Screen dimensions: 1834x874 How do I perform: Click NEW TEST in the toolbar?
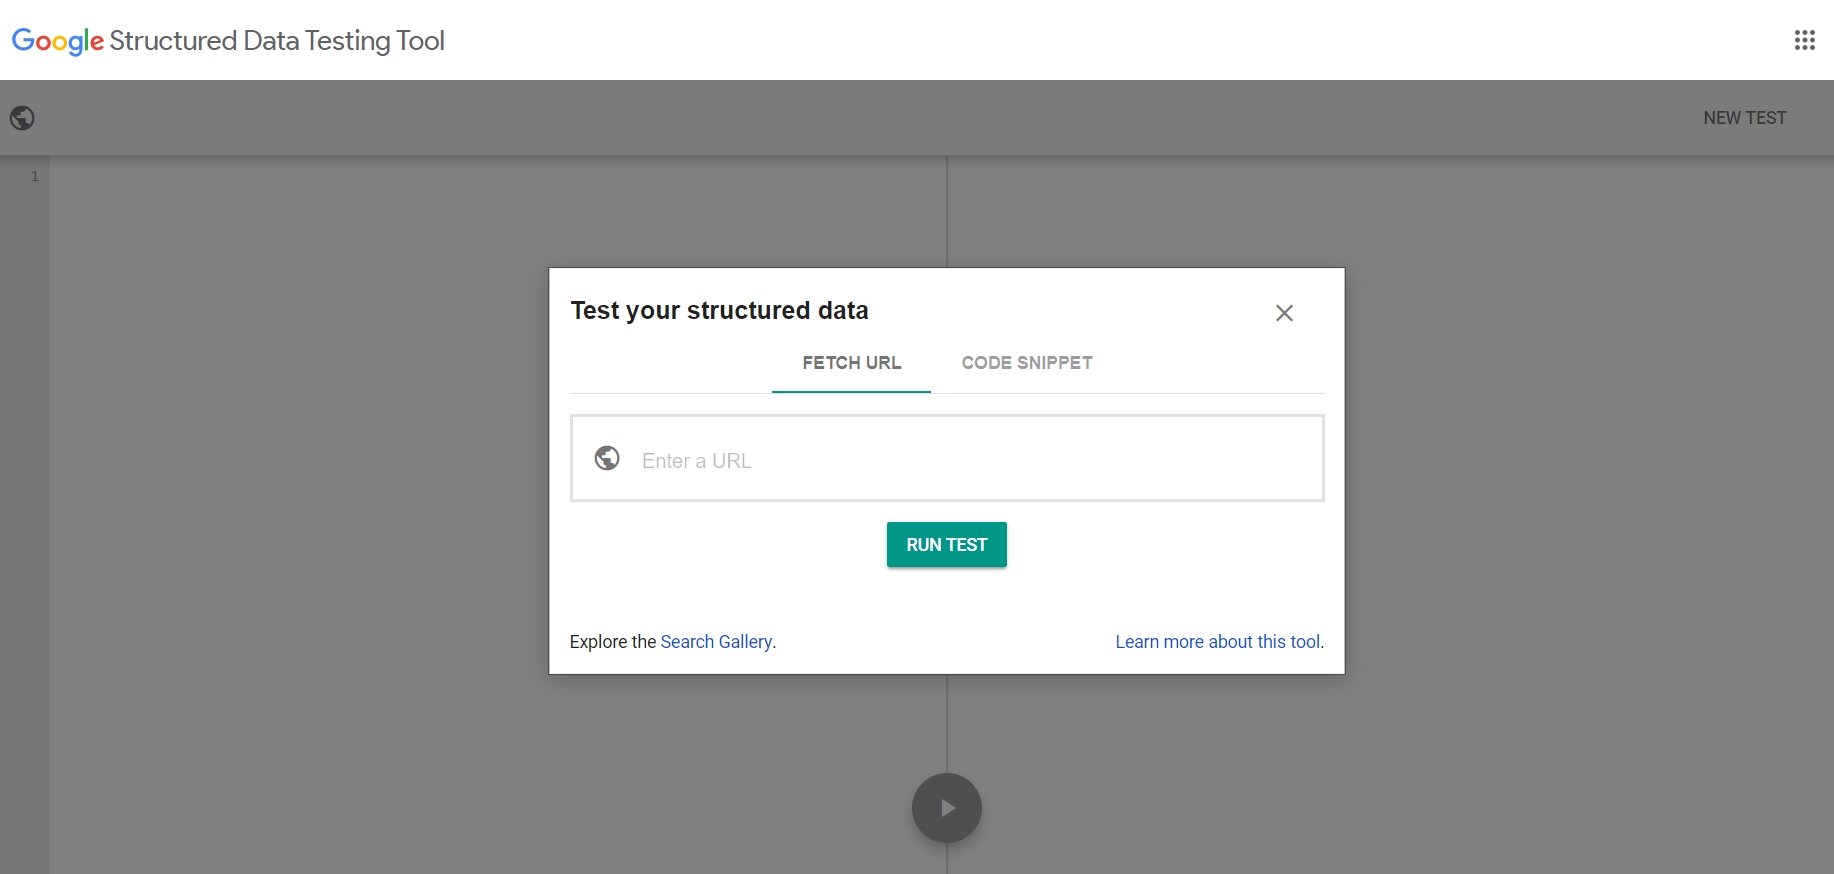[x=1744, y=118]
